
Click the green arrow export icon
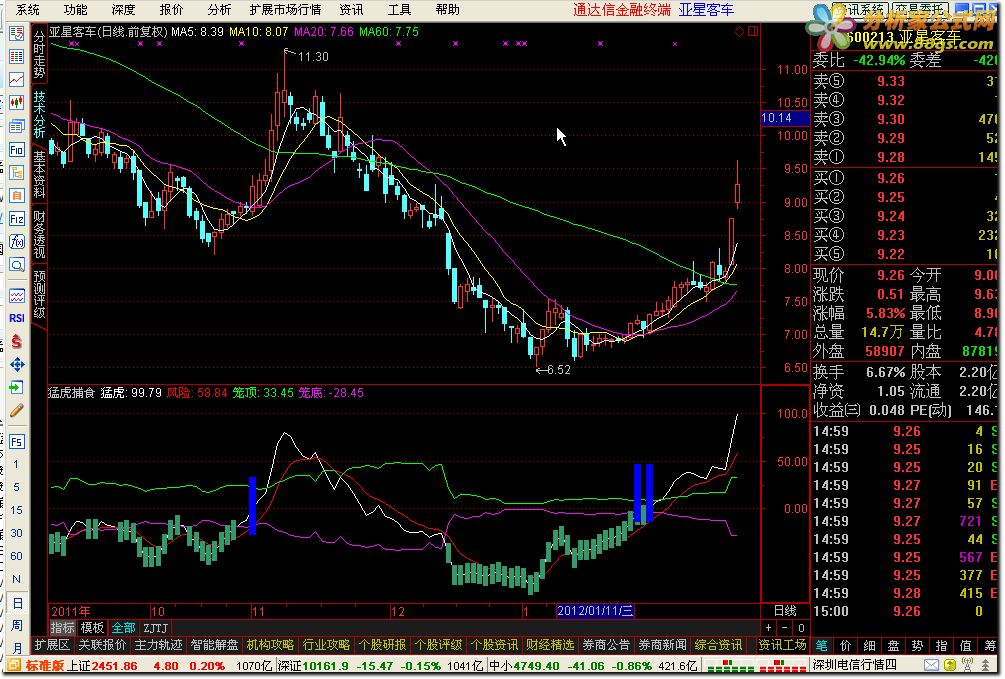coord(17,387)
